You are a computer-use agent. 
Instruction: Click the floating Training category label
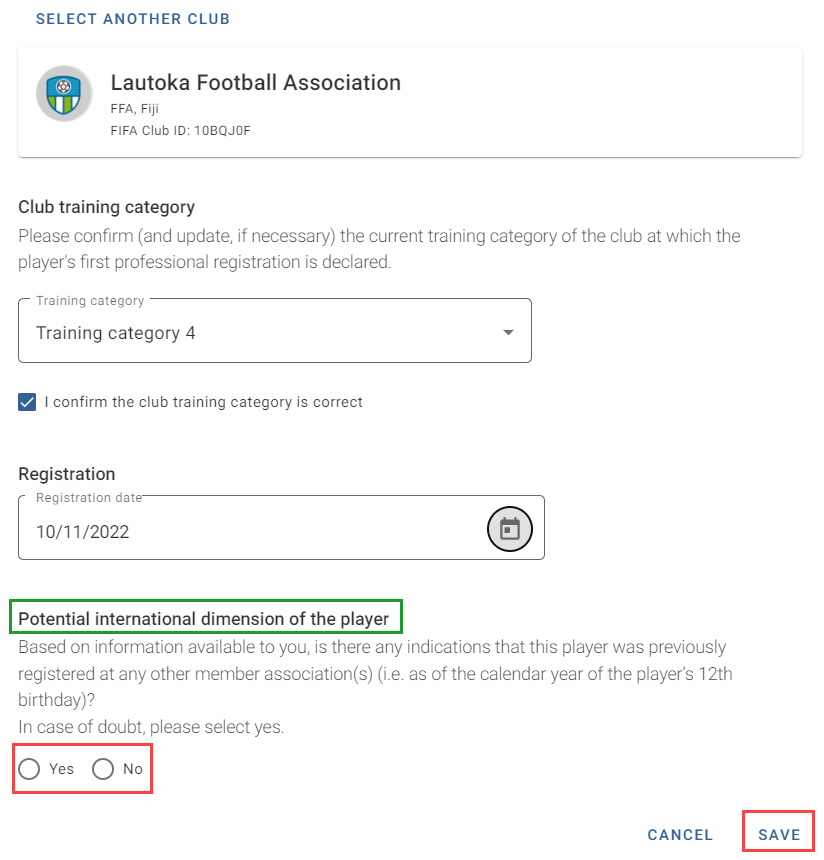90,301
